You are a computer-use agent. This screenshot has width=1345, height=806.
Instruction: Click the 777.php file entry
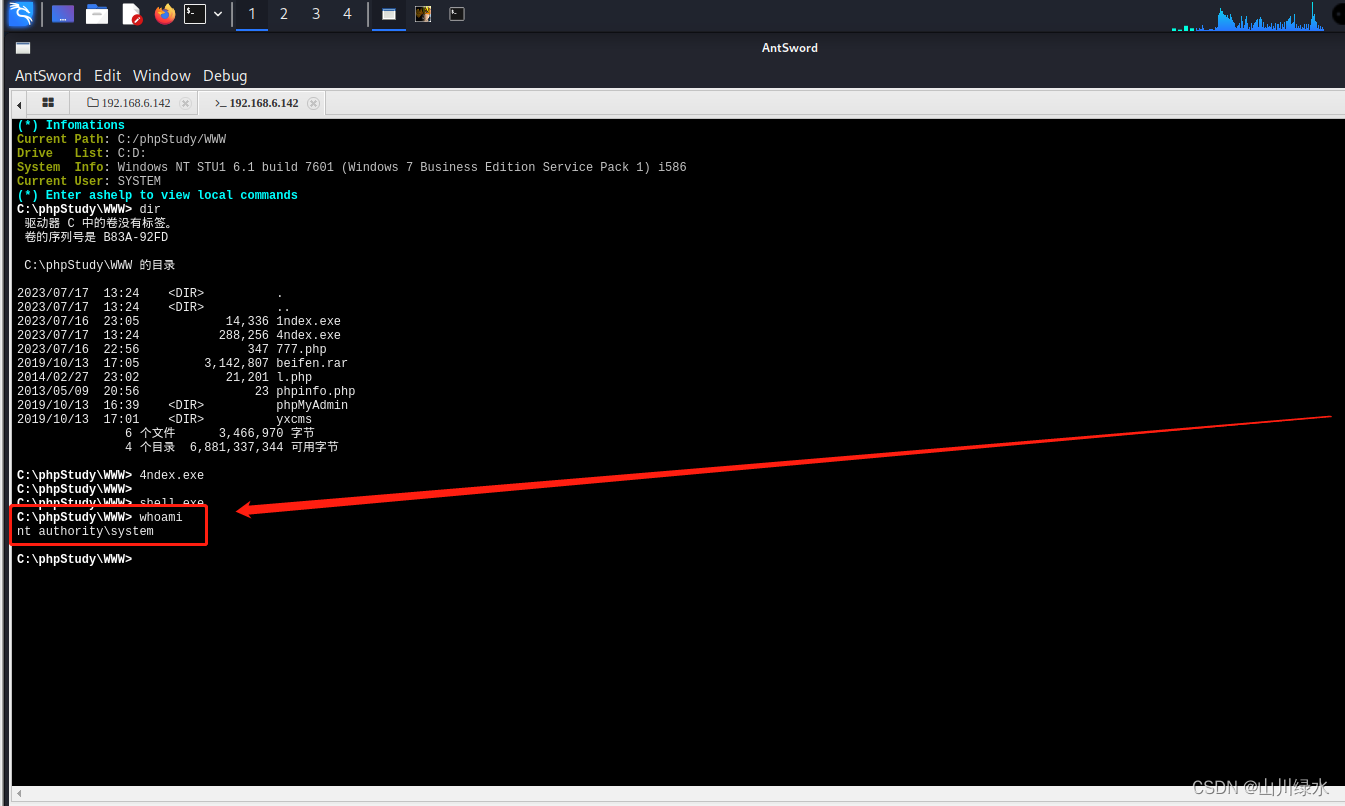coord(301,349)
